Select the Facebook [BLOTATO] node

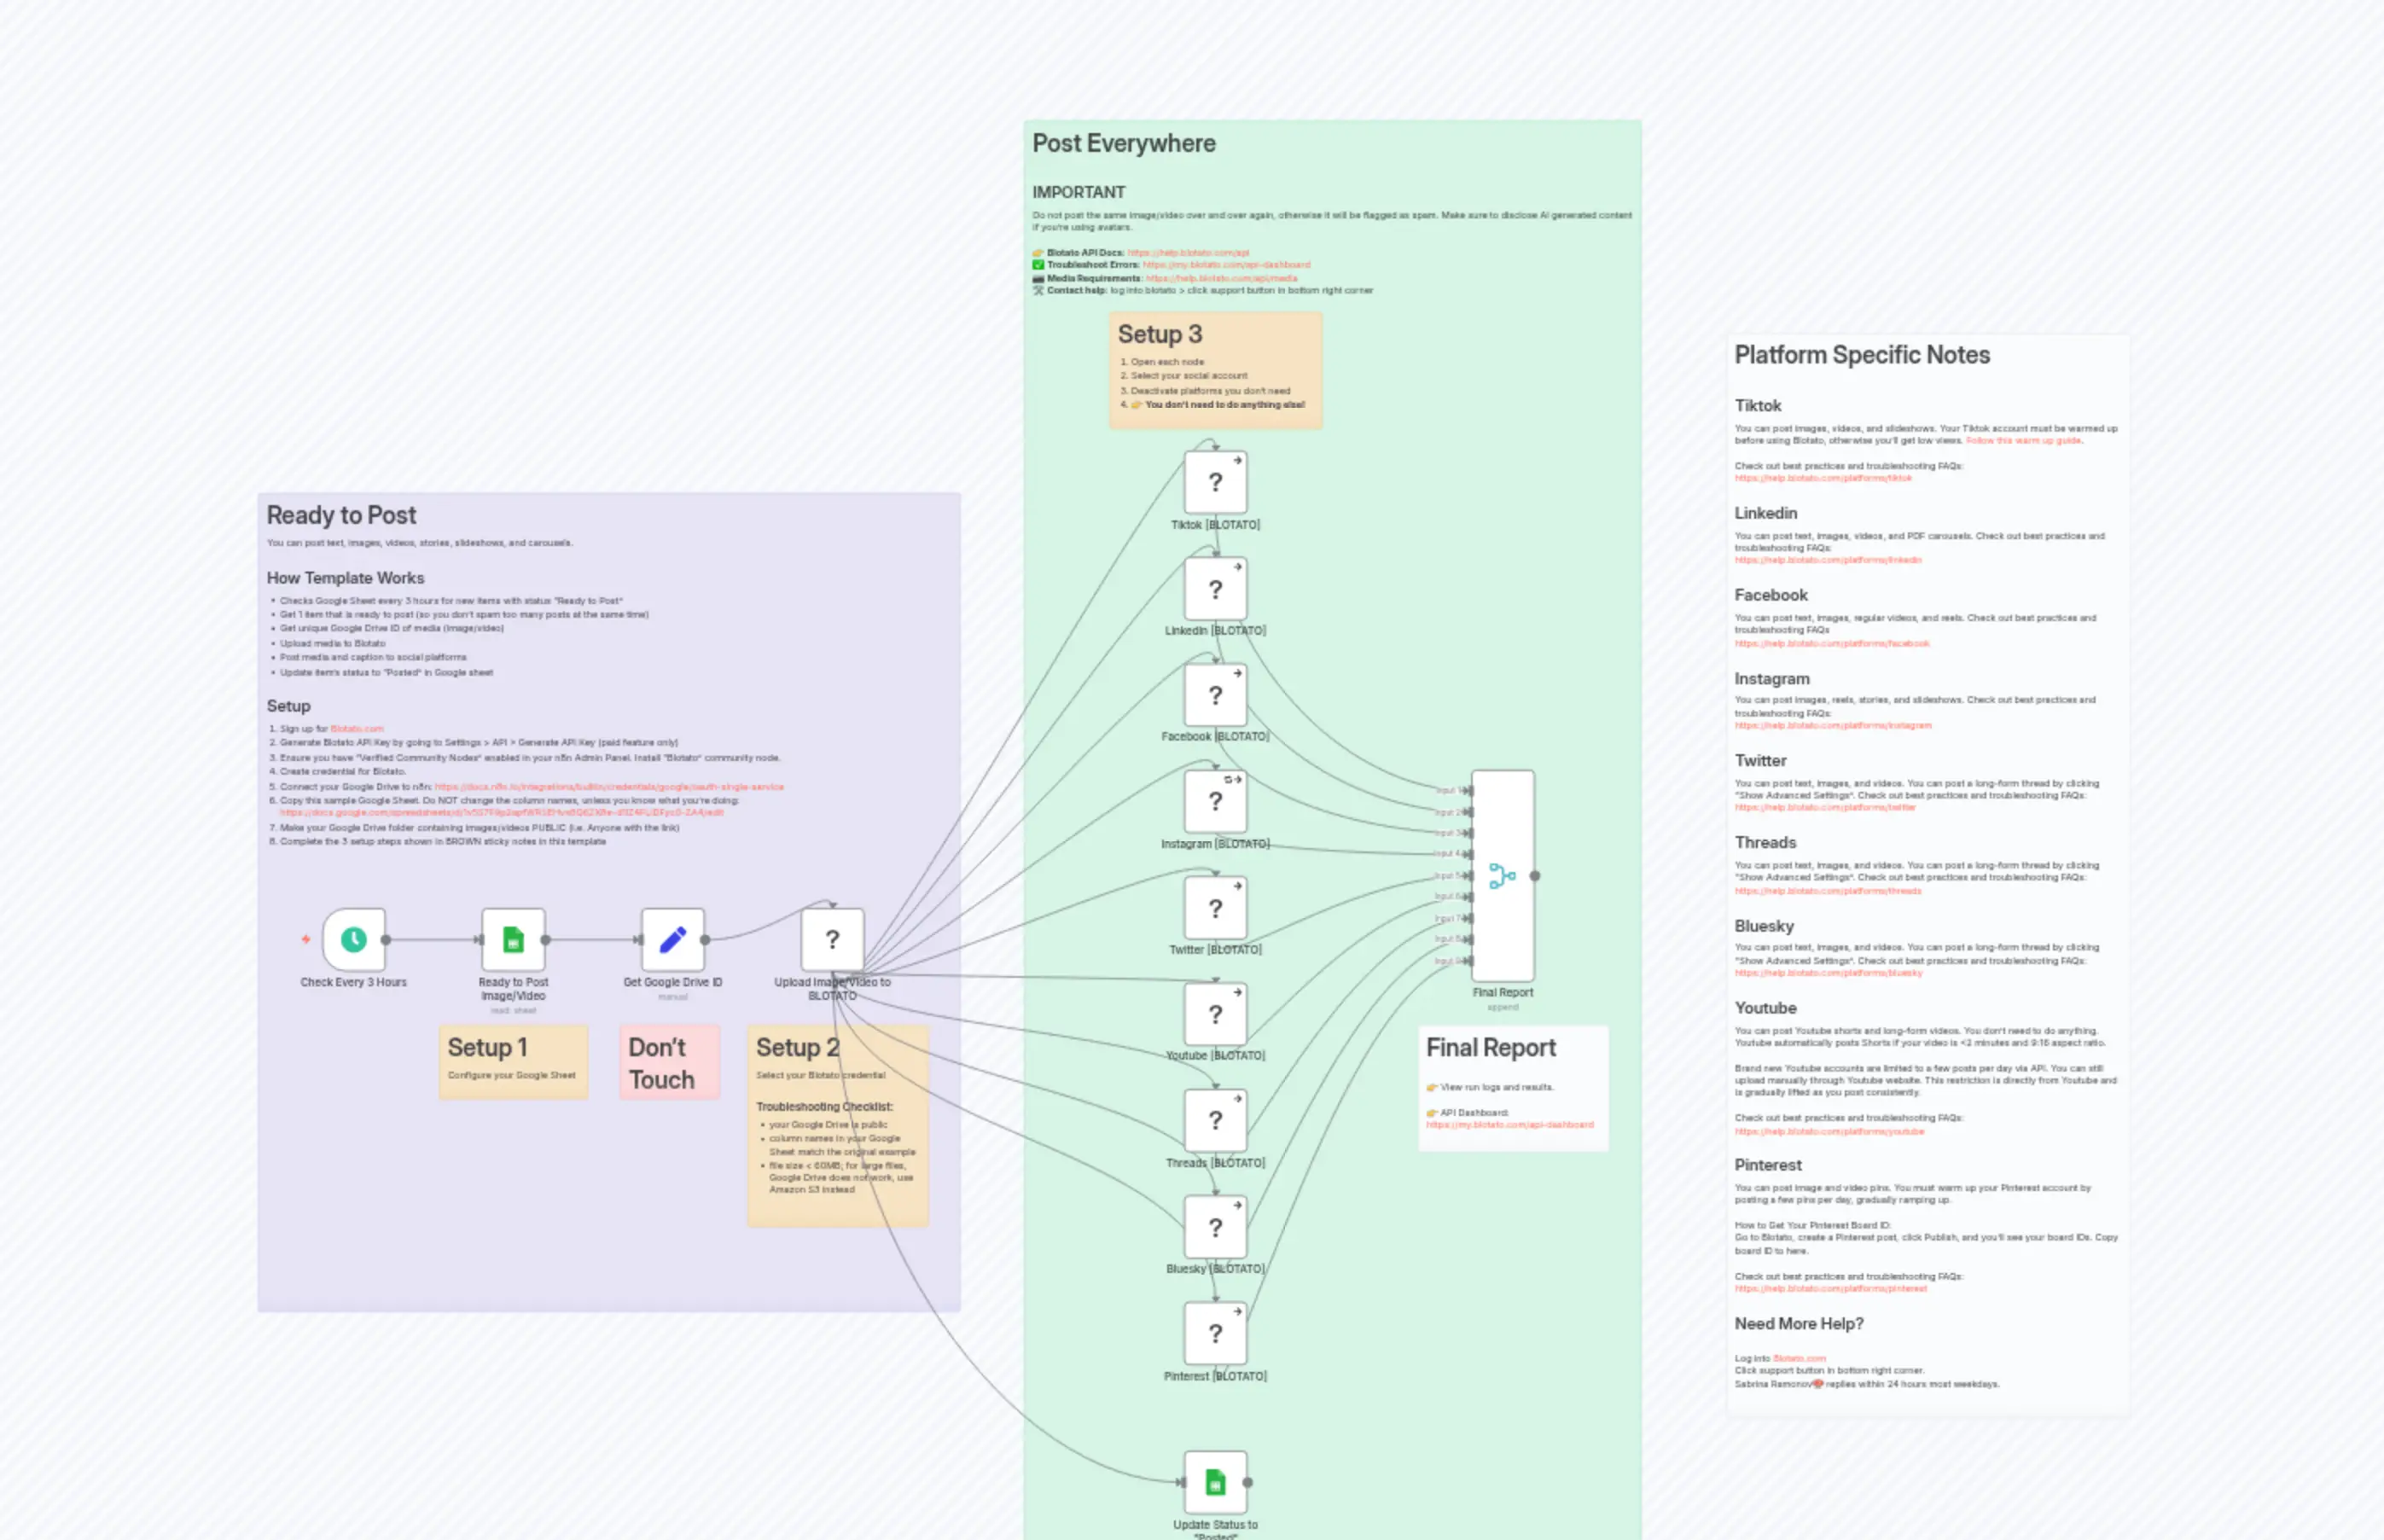point(1214,694)
